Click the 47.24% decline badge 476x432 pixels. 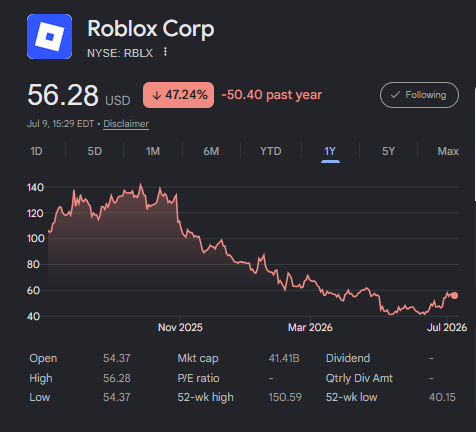(179, 95)
